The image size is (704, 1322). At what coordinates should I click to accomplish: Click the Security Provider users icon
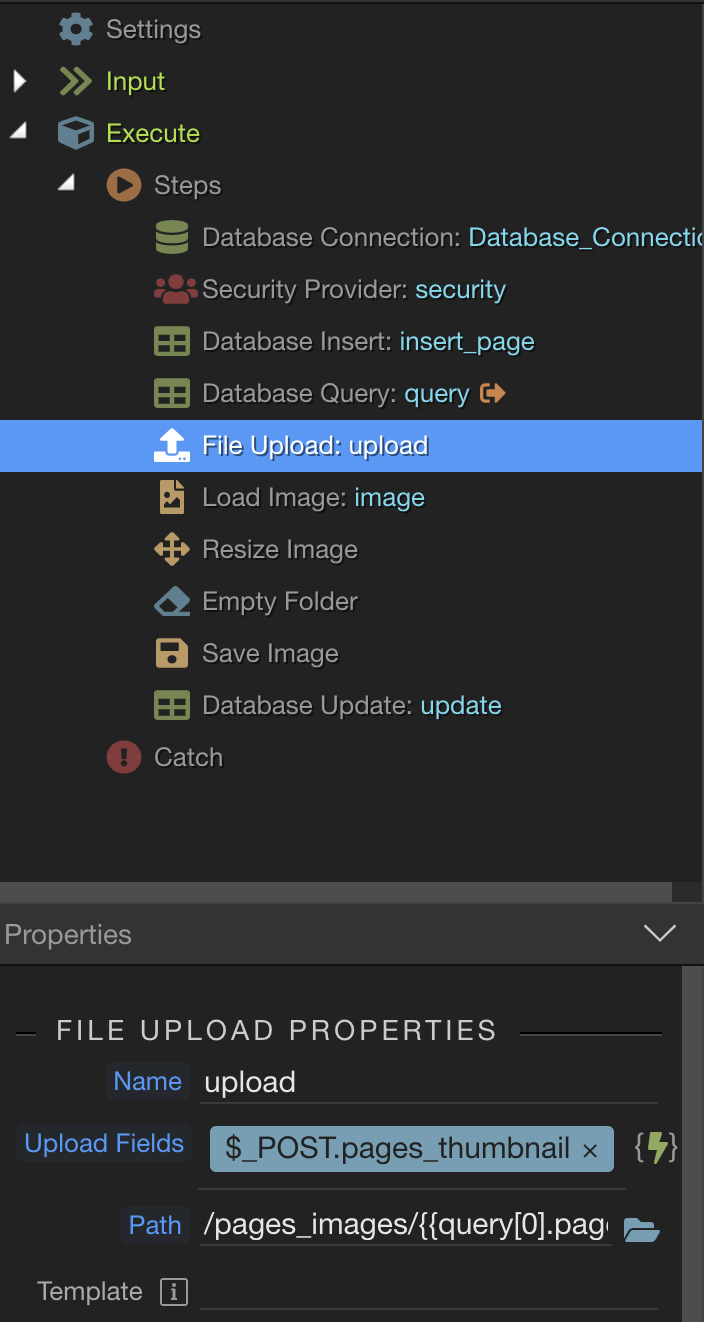[176, 289]
